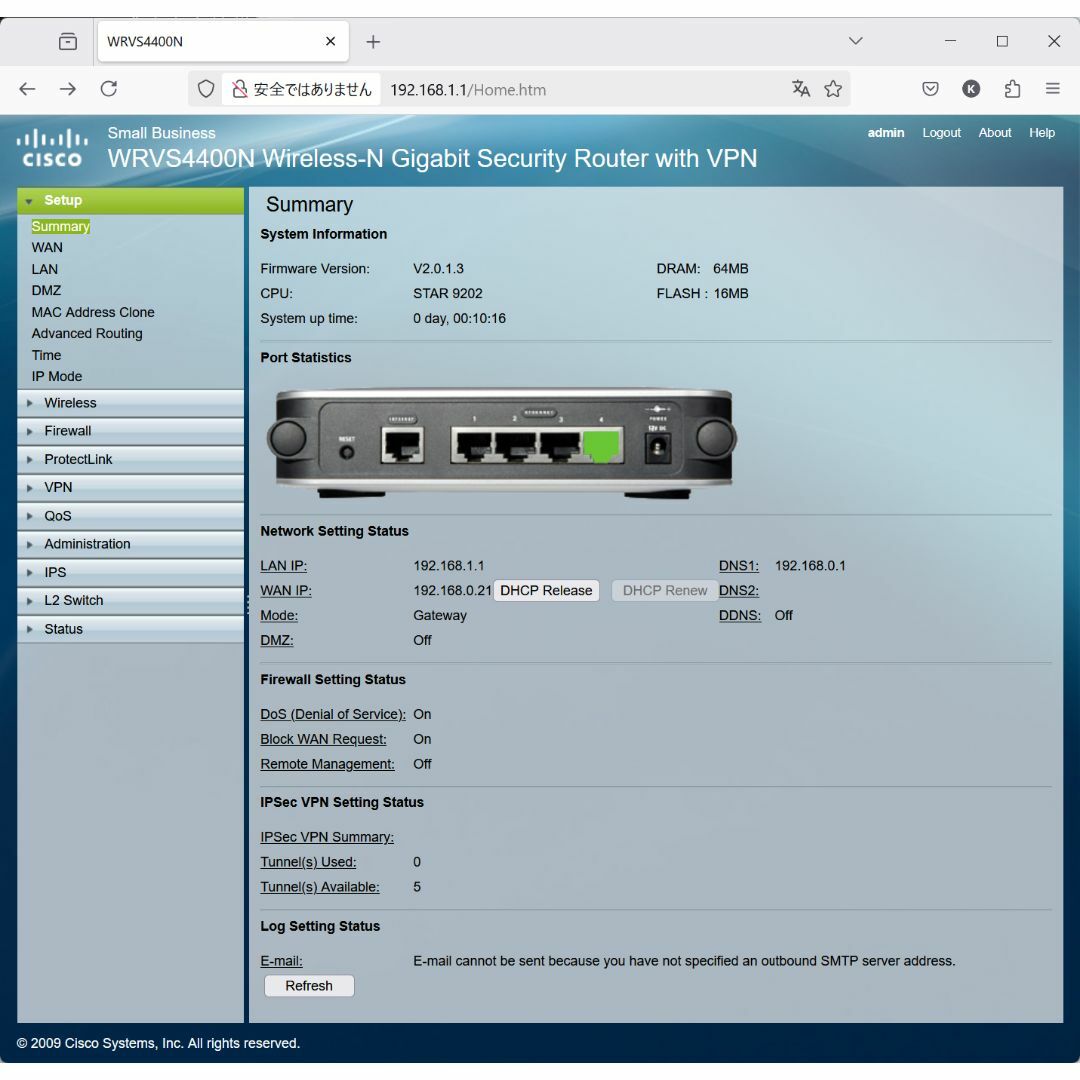Open the IP Mode setup page
Image resolution: width=1080 pixels, height=1080 pixels.
[56, 377]
